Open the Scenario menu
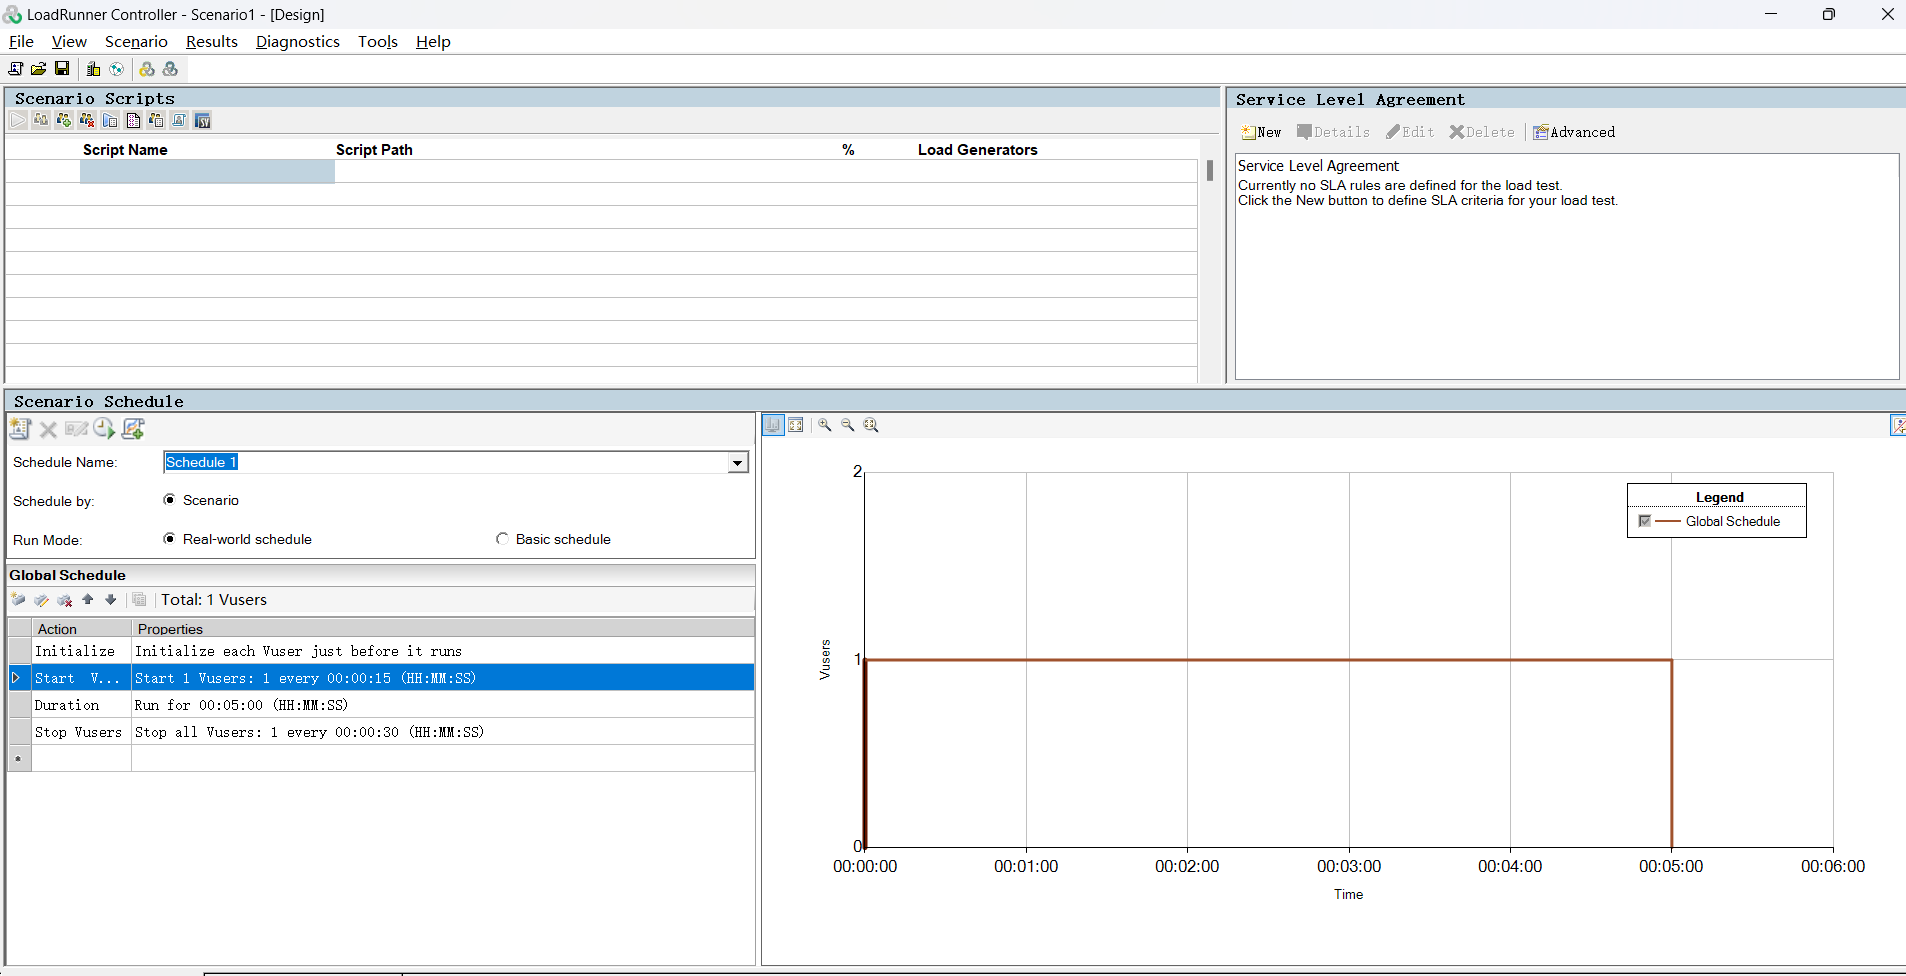 click(136, 42)
